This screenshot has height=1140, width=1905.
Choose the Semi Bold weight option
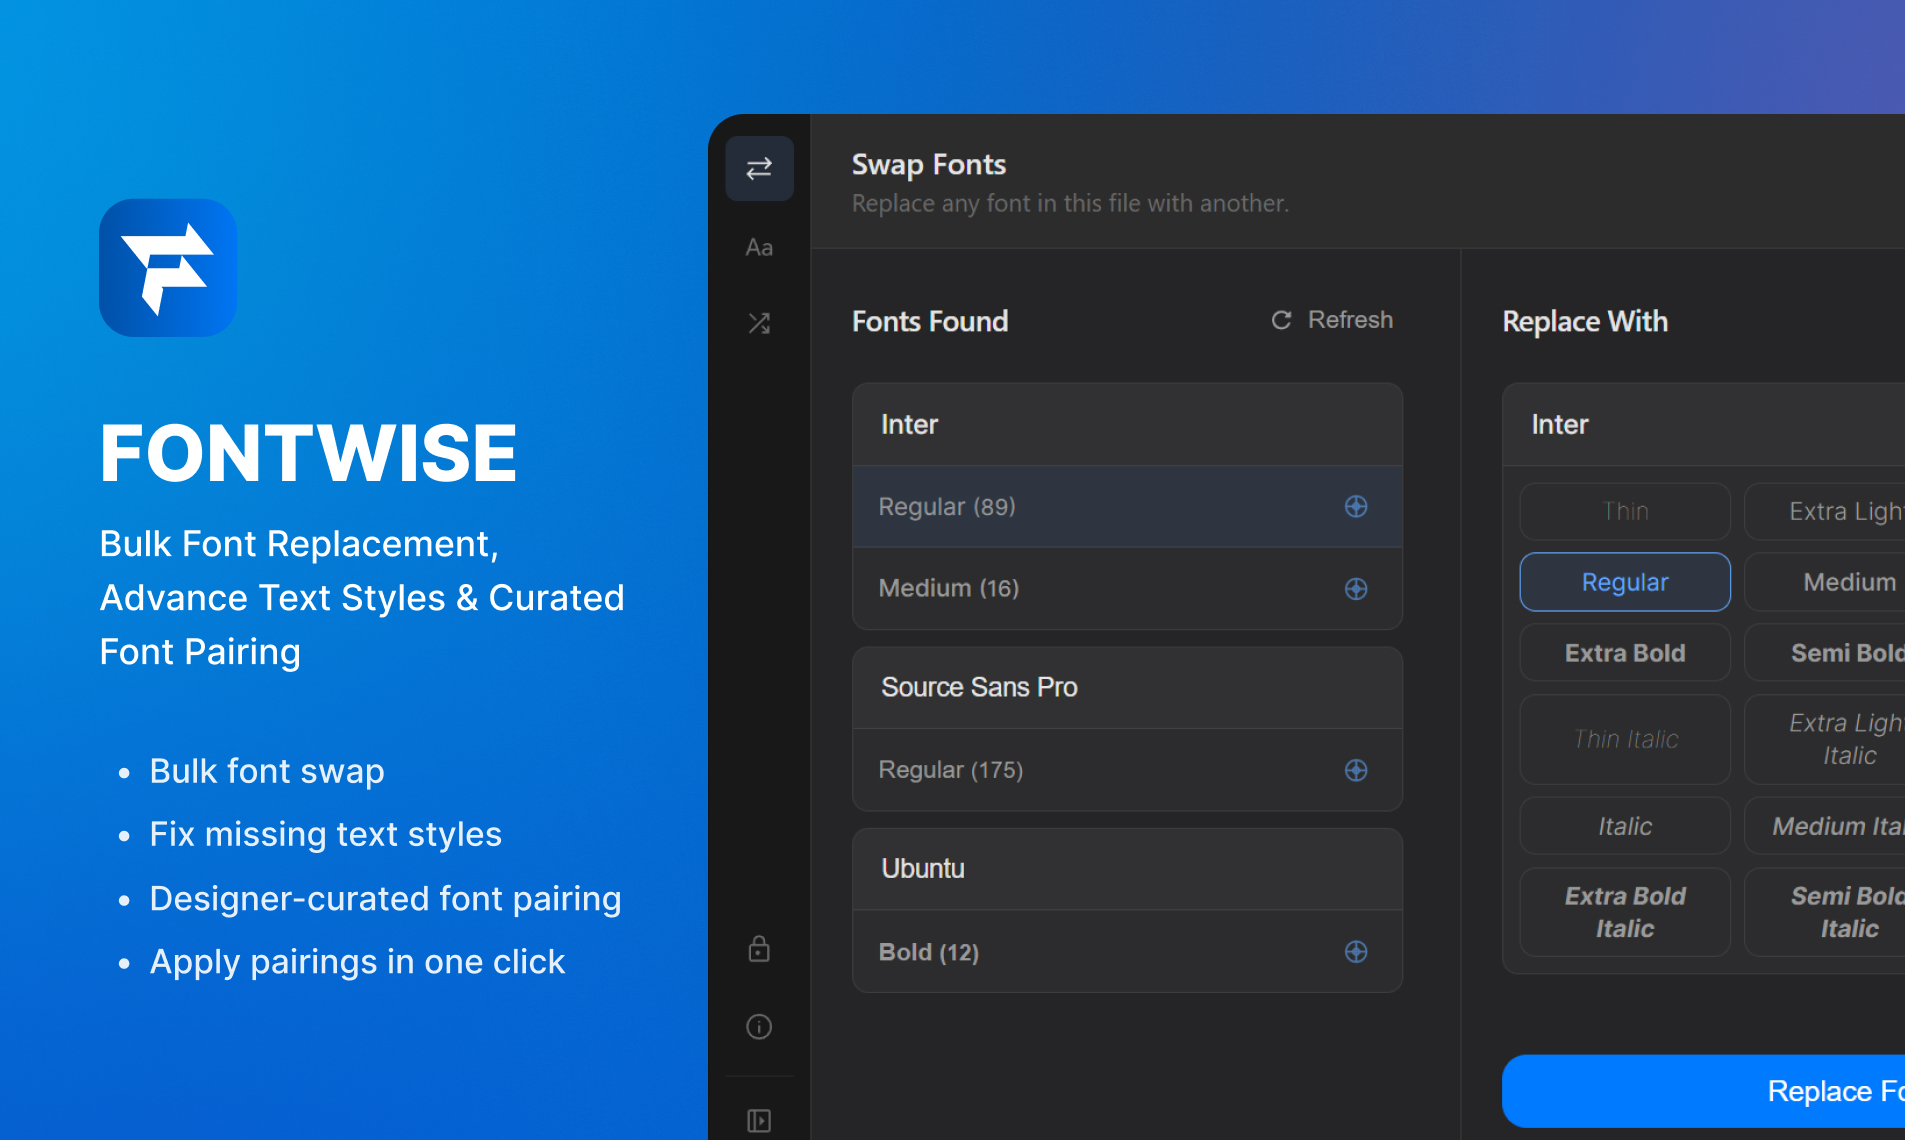click(1825, 653)
